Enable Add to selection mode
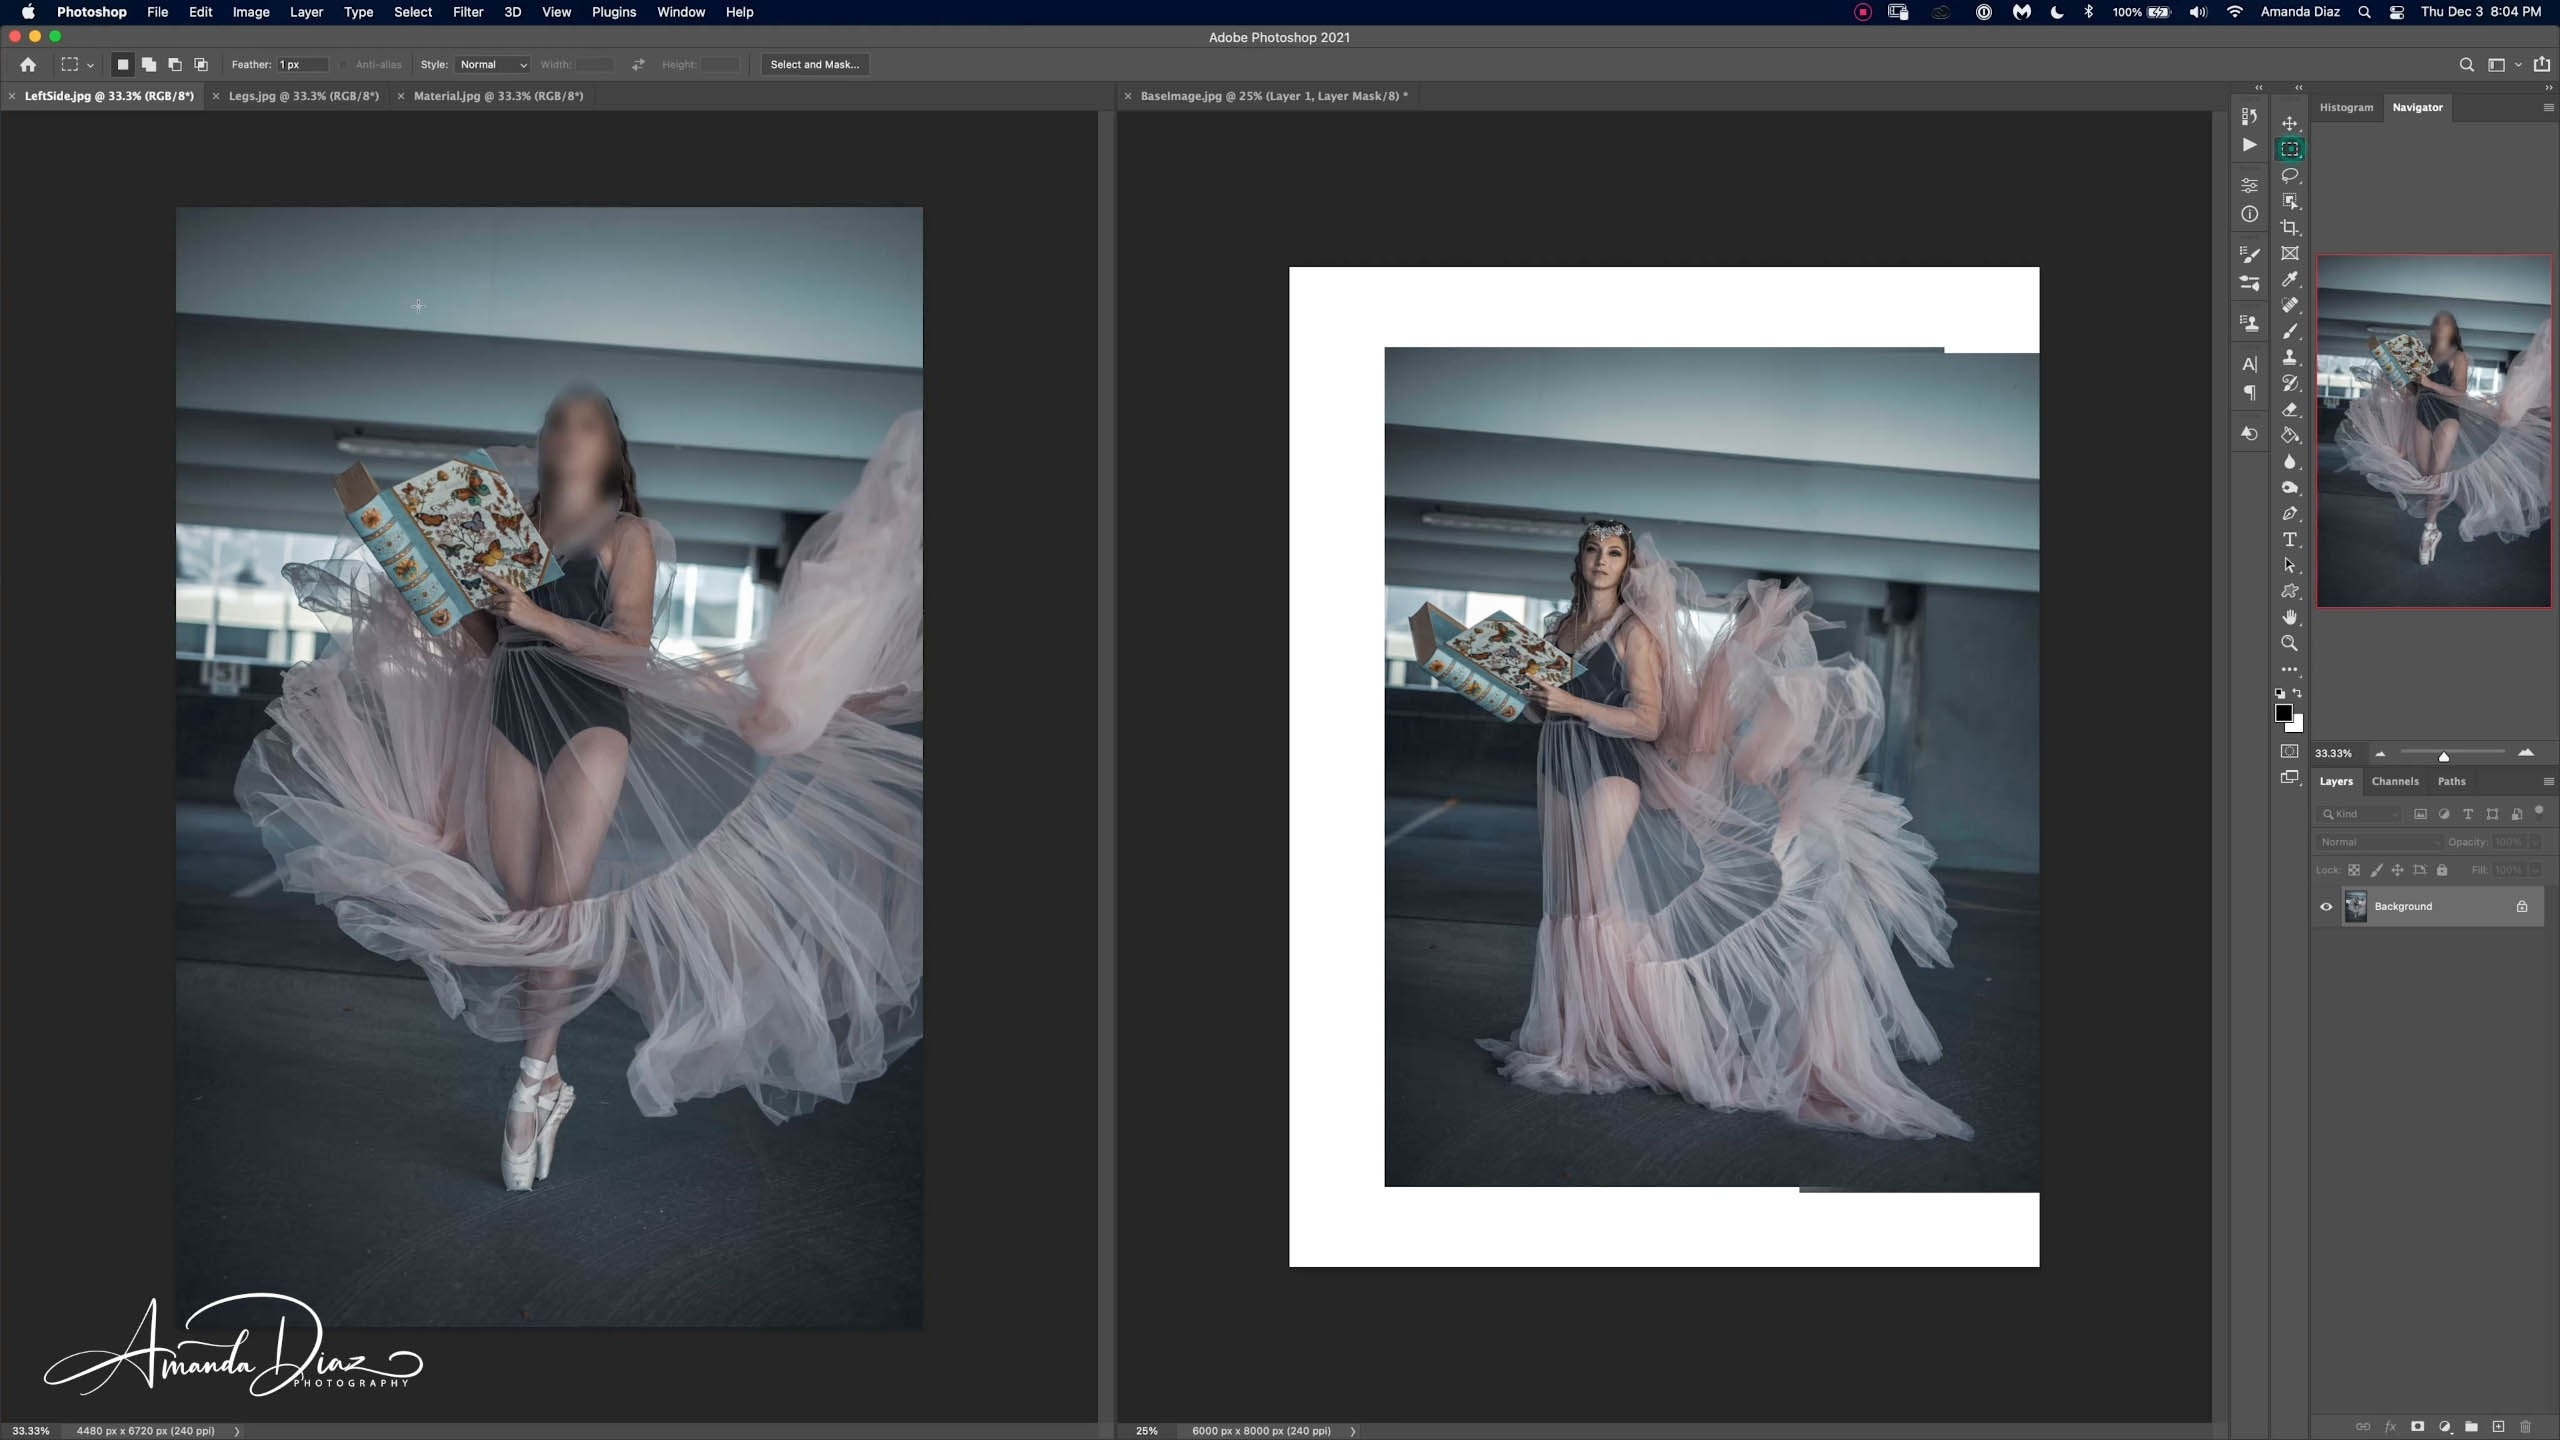The image size is (2560, 1440). click(149, 65)
